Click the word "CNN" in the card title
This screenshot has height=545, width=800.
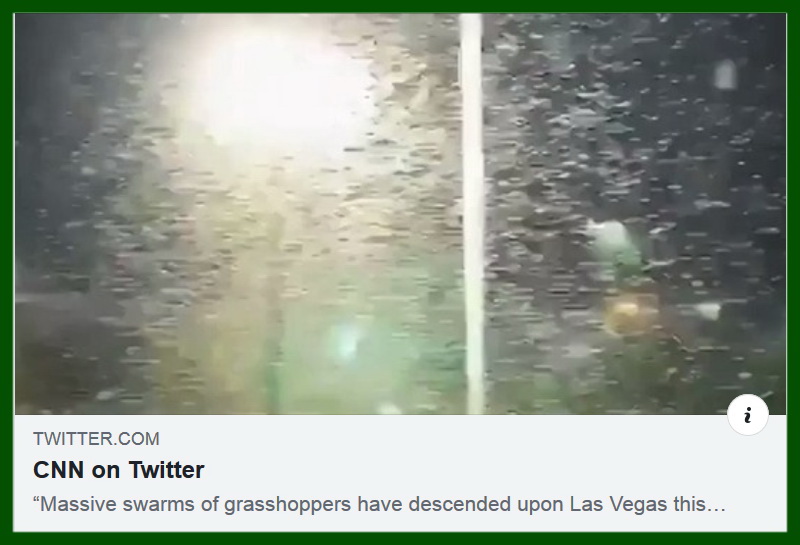tap(59, 470)
